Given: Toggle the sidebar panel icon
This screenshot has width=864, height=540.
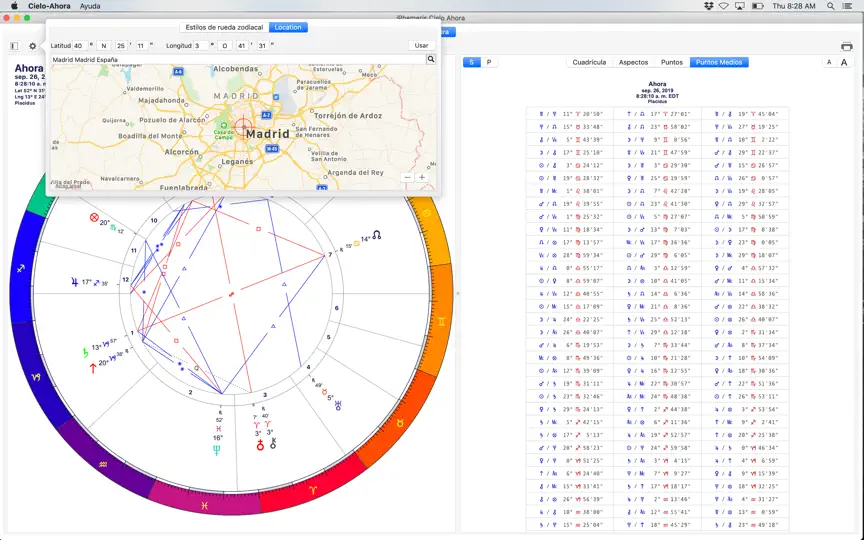Looking at the screenshot, I should (x=14, y=46).
